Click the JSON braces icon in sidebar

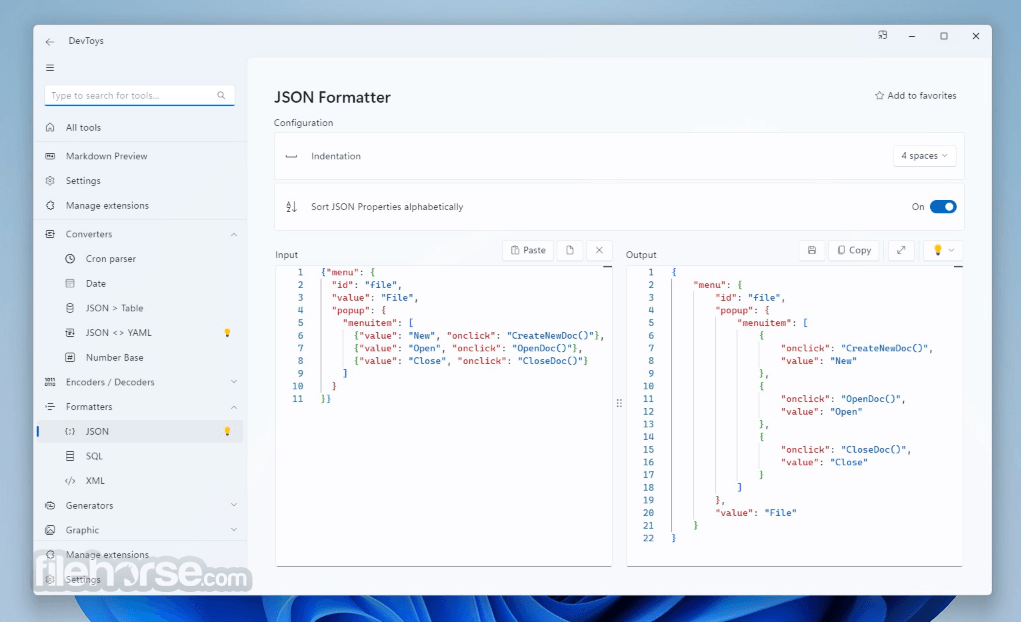tap(70, 431)
